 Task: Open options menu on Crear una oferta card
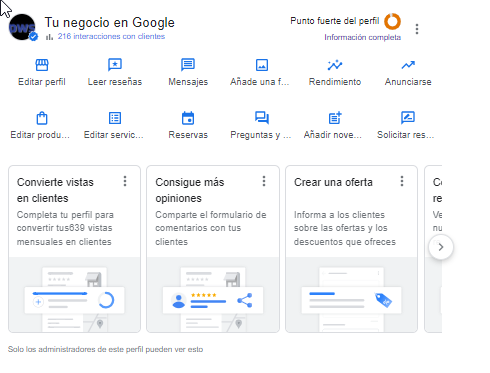tap(402, 181)
